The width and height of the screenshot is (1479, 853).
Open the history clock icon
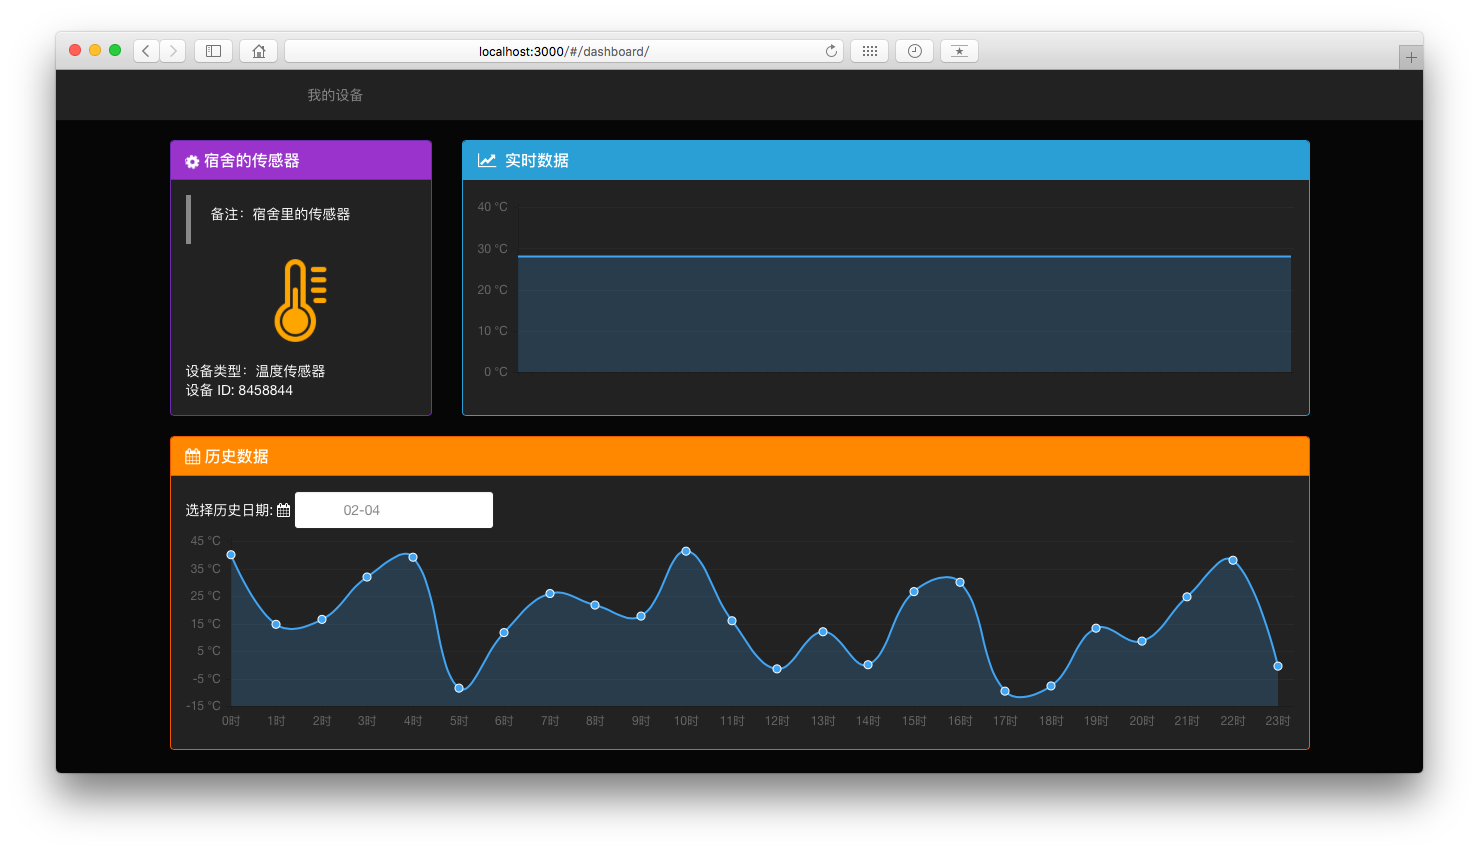point(914,51)
